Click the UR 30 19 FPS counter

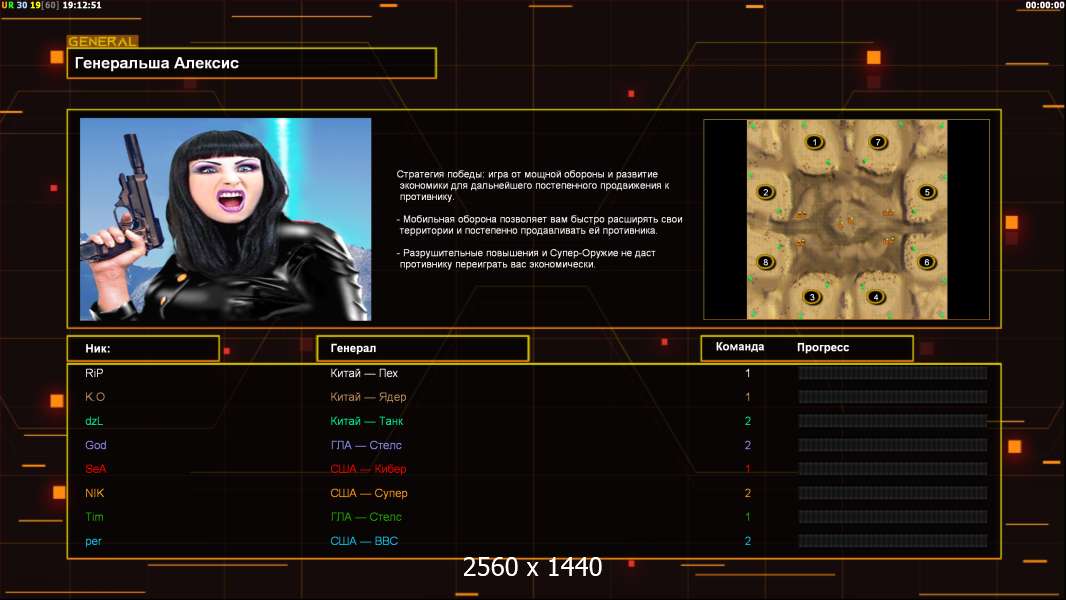30,5
